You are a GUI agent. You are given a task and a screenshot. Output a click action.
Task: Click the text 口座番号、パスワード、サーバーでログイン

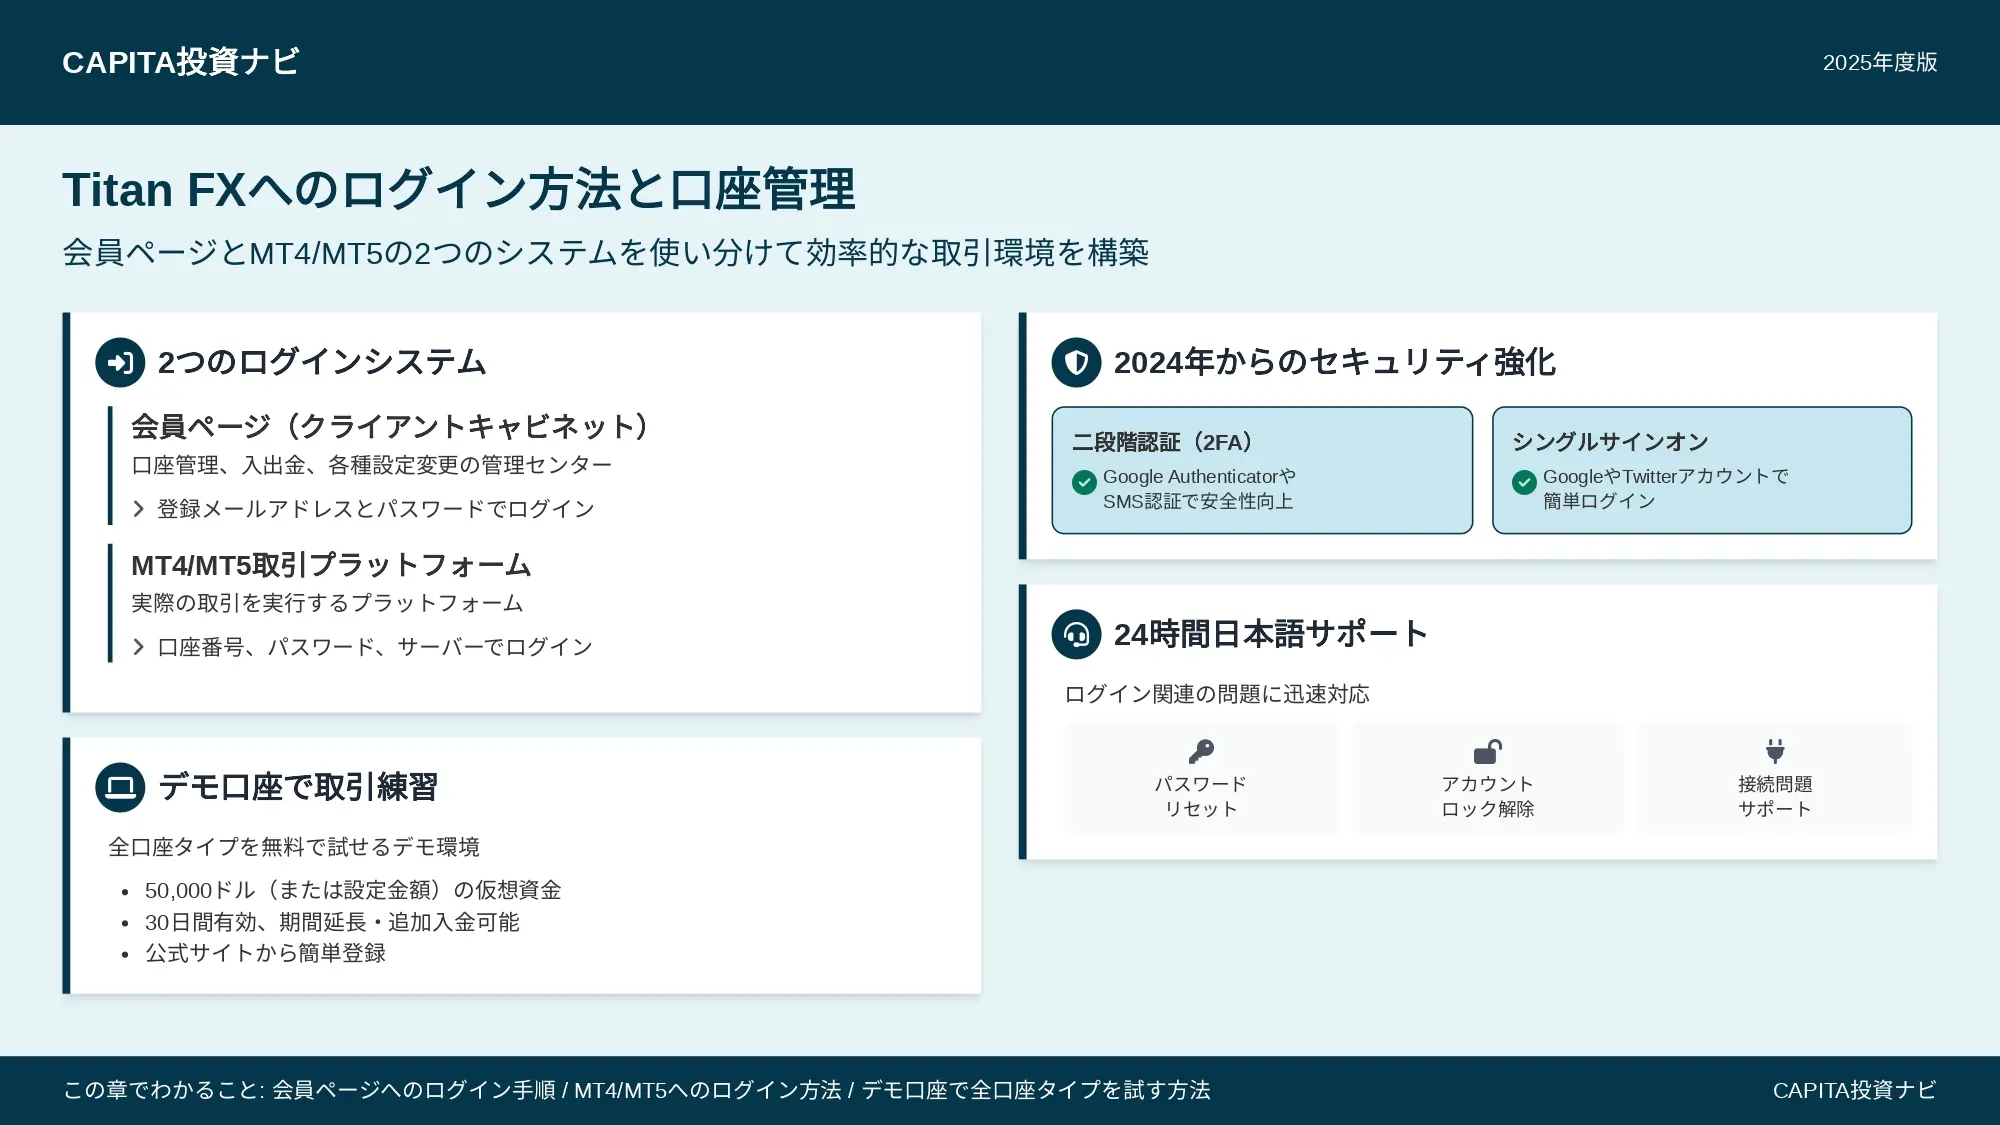375,647
